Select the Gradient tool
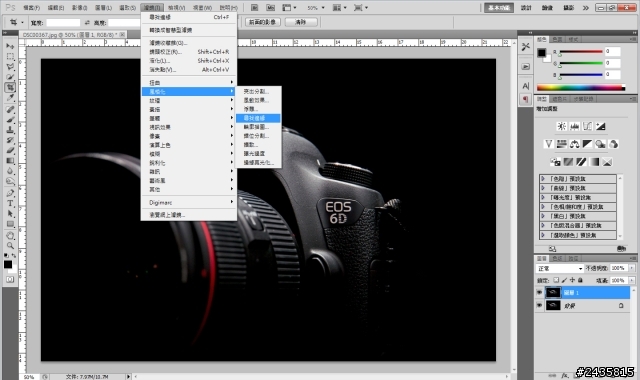 pyautogui.click(x=10, y=160)
